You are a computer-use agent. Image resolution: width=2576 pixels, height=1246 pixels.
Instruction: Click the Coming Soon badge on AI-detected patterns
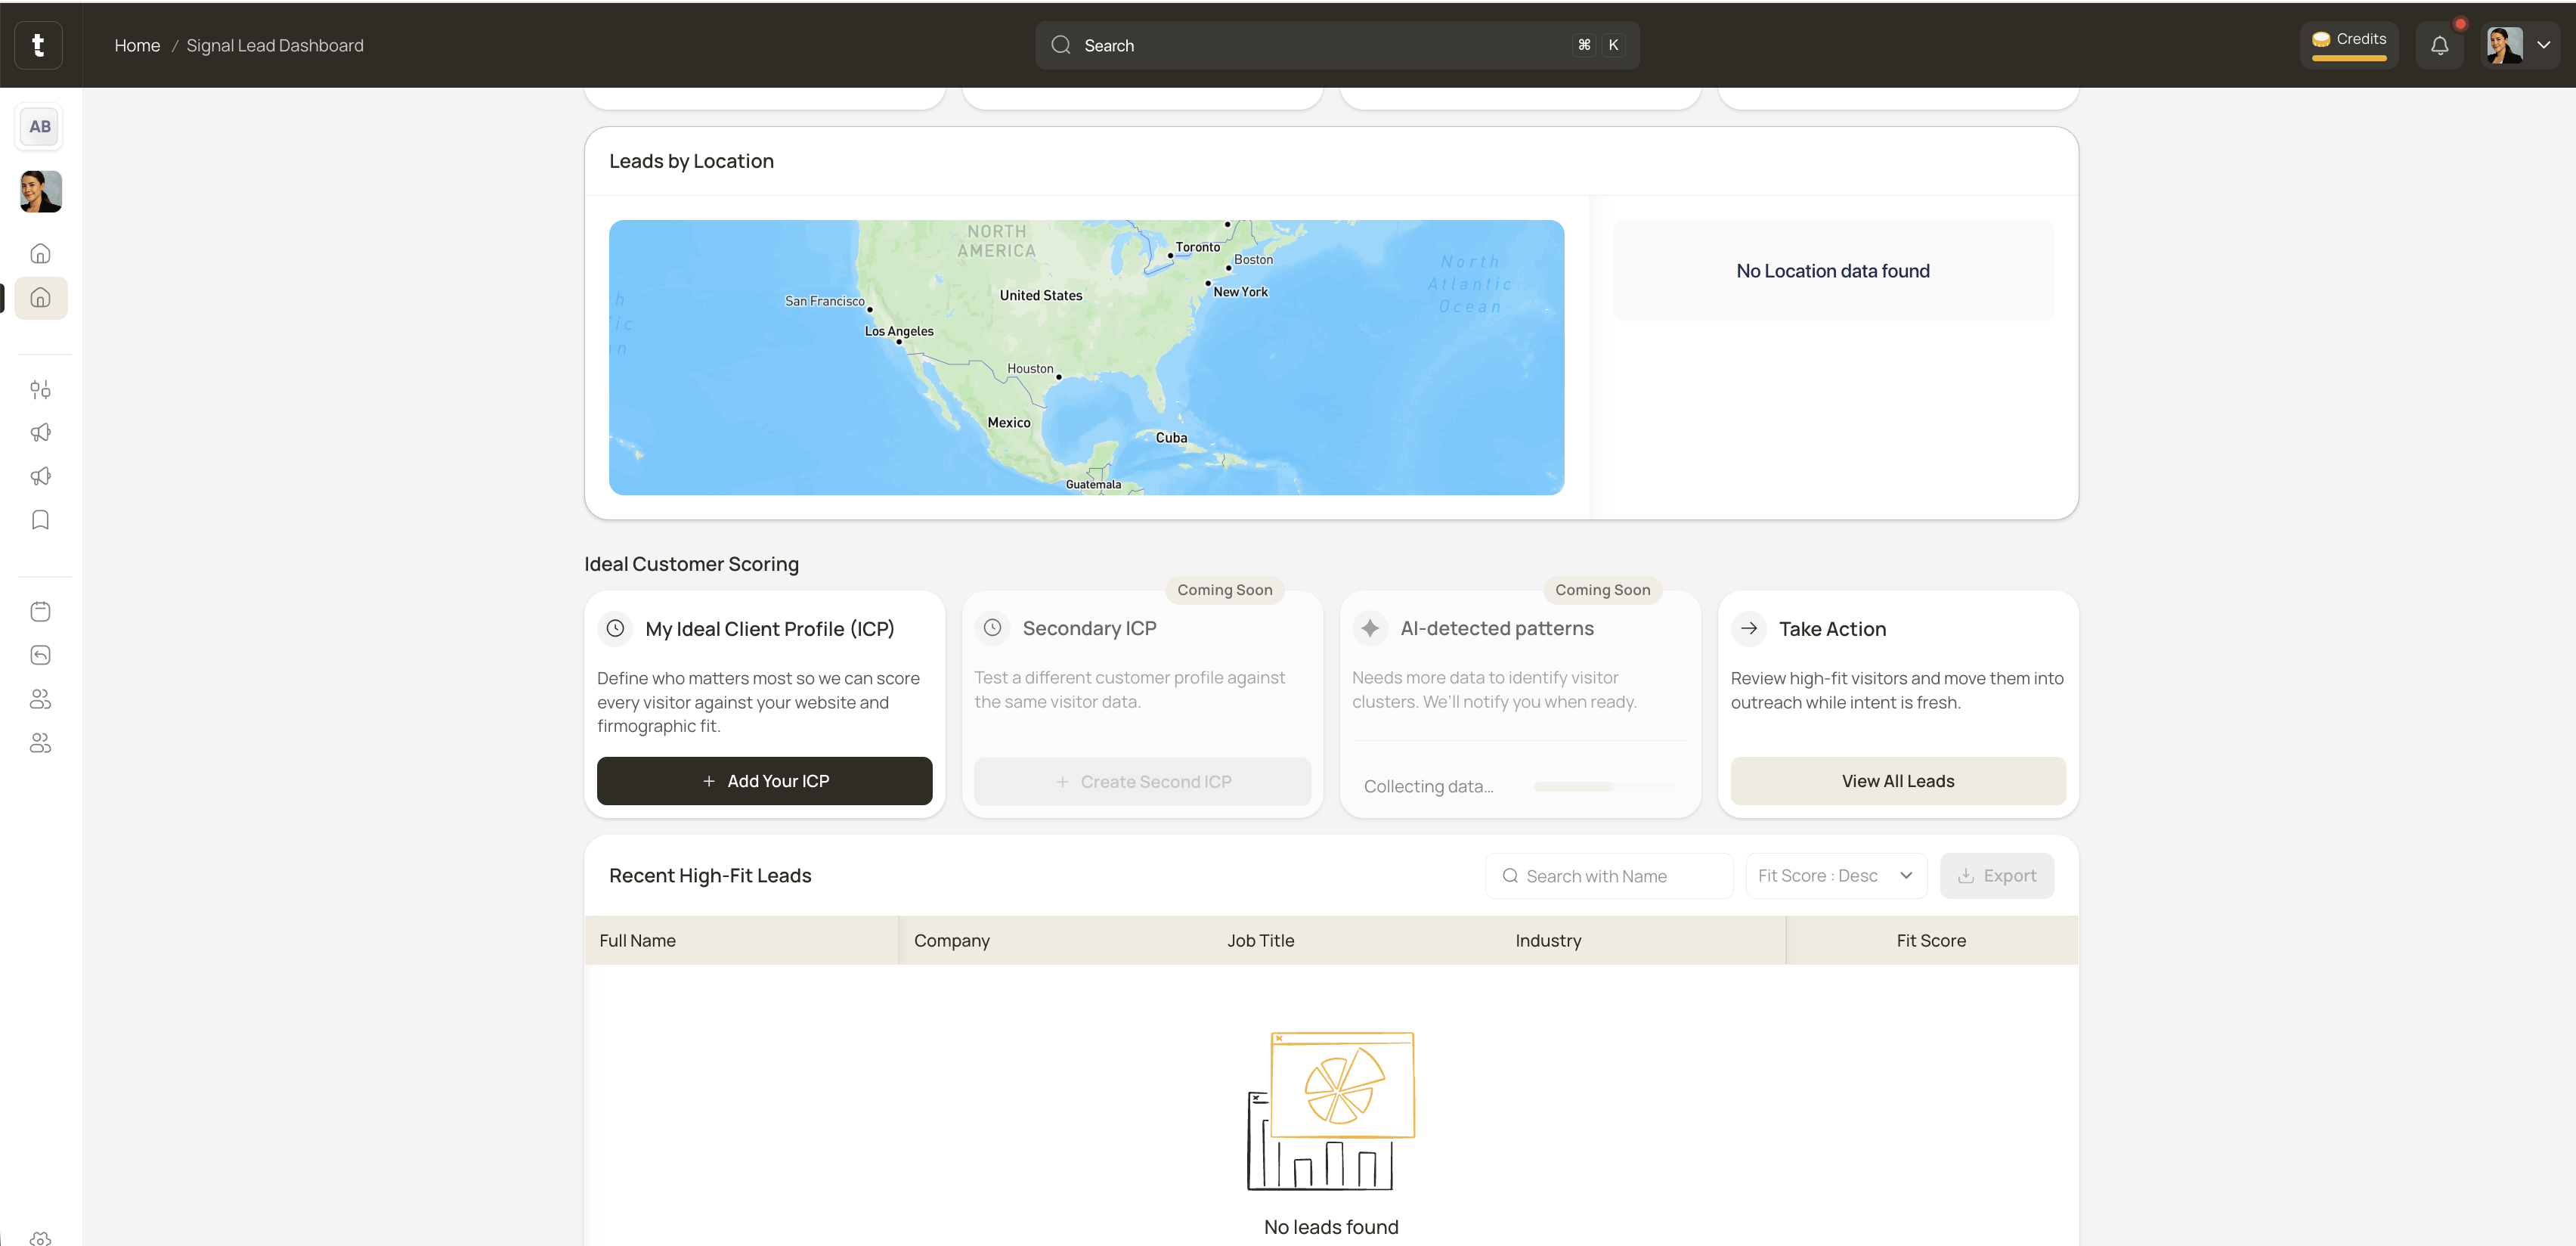pos(1603,590)
